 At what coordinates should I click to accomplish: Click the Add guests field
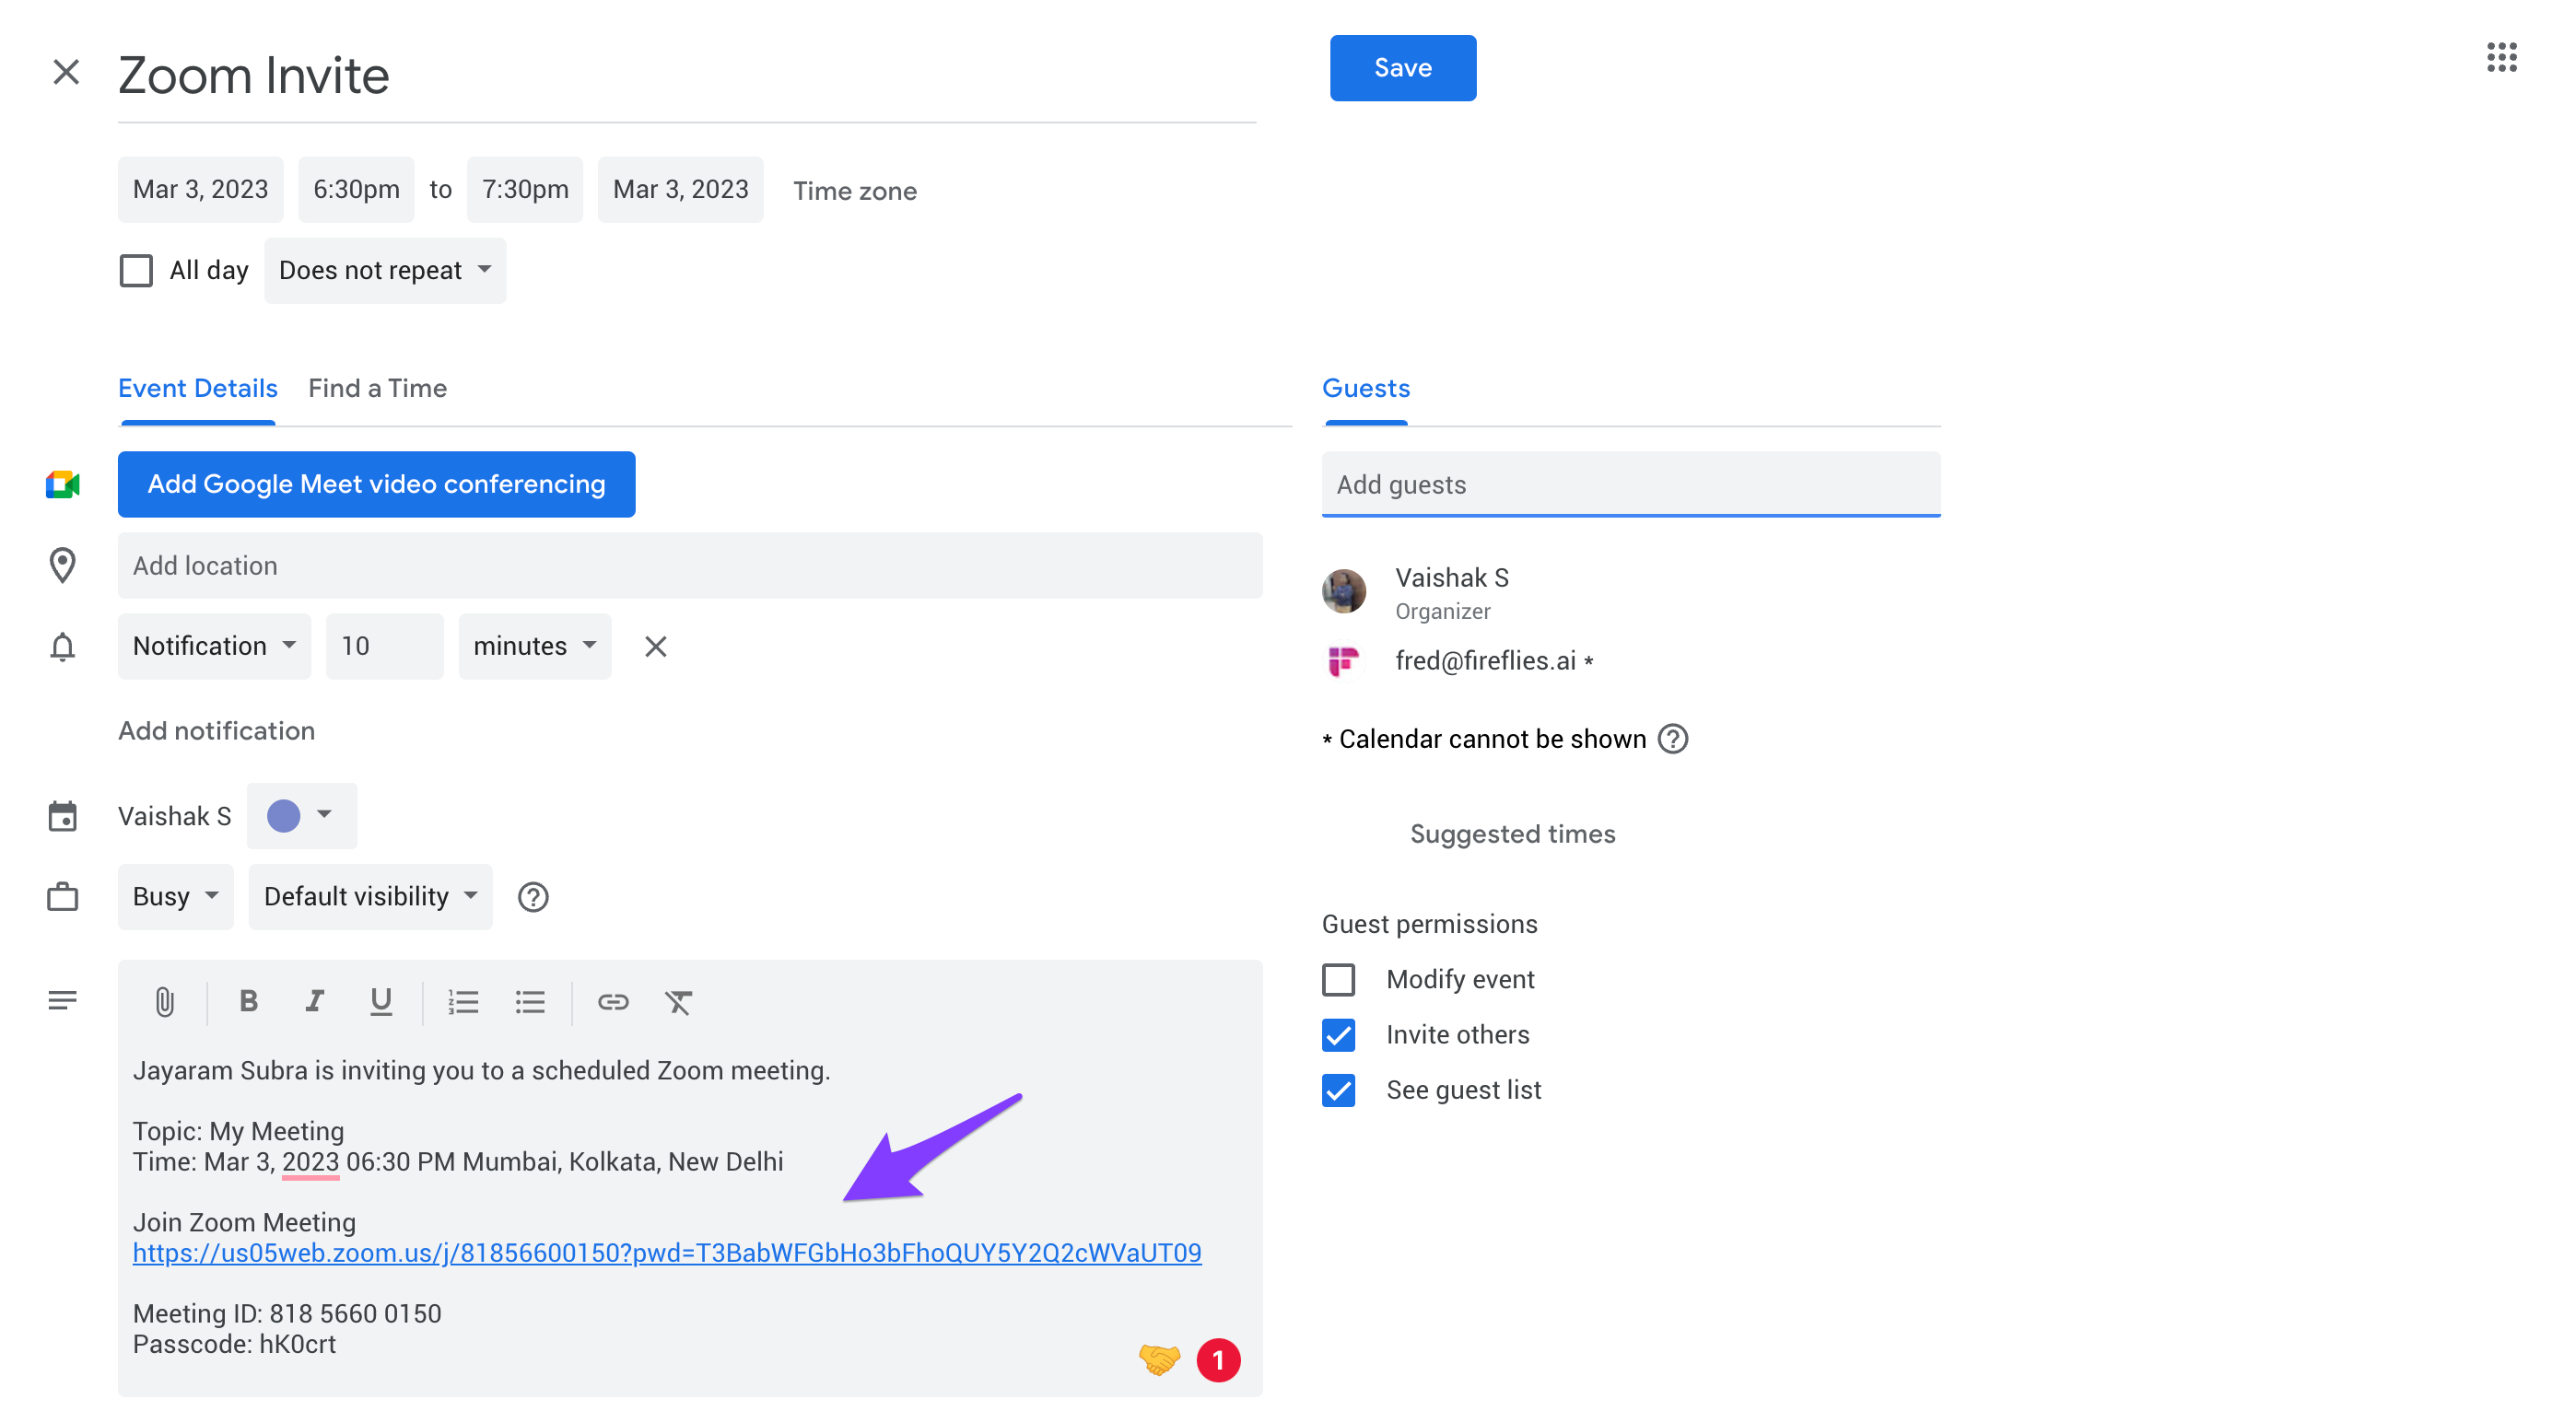tap(1631, 484)
